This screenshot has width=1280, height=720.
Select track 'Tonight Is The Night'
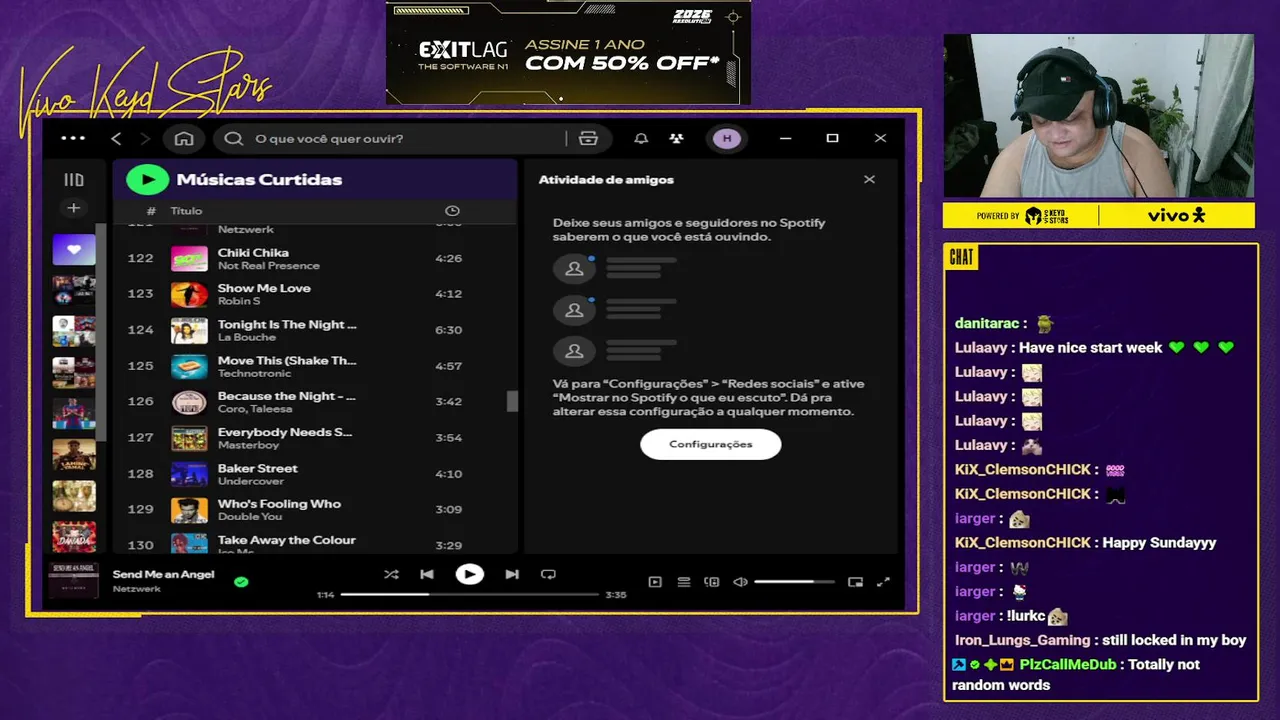coord(287,324)
